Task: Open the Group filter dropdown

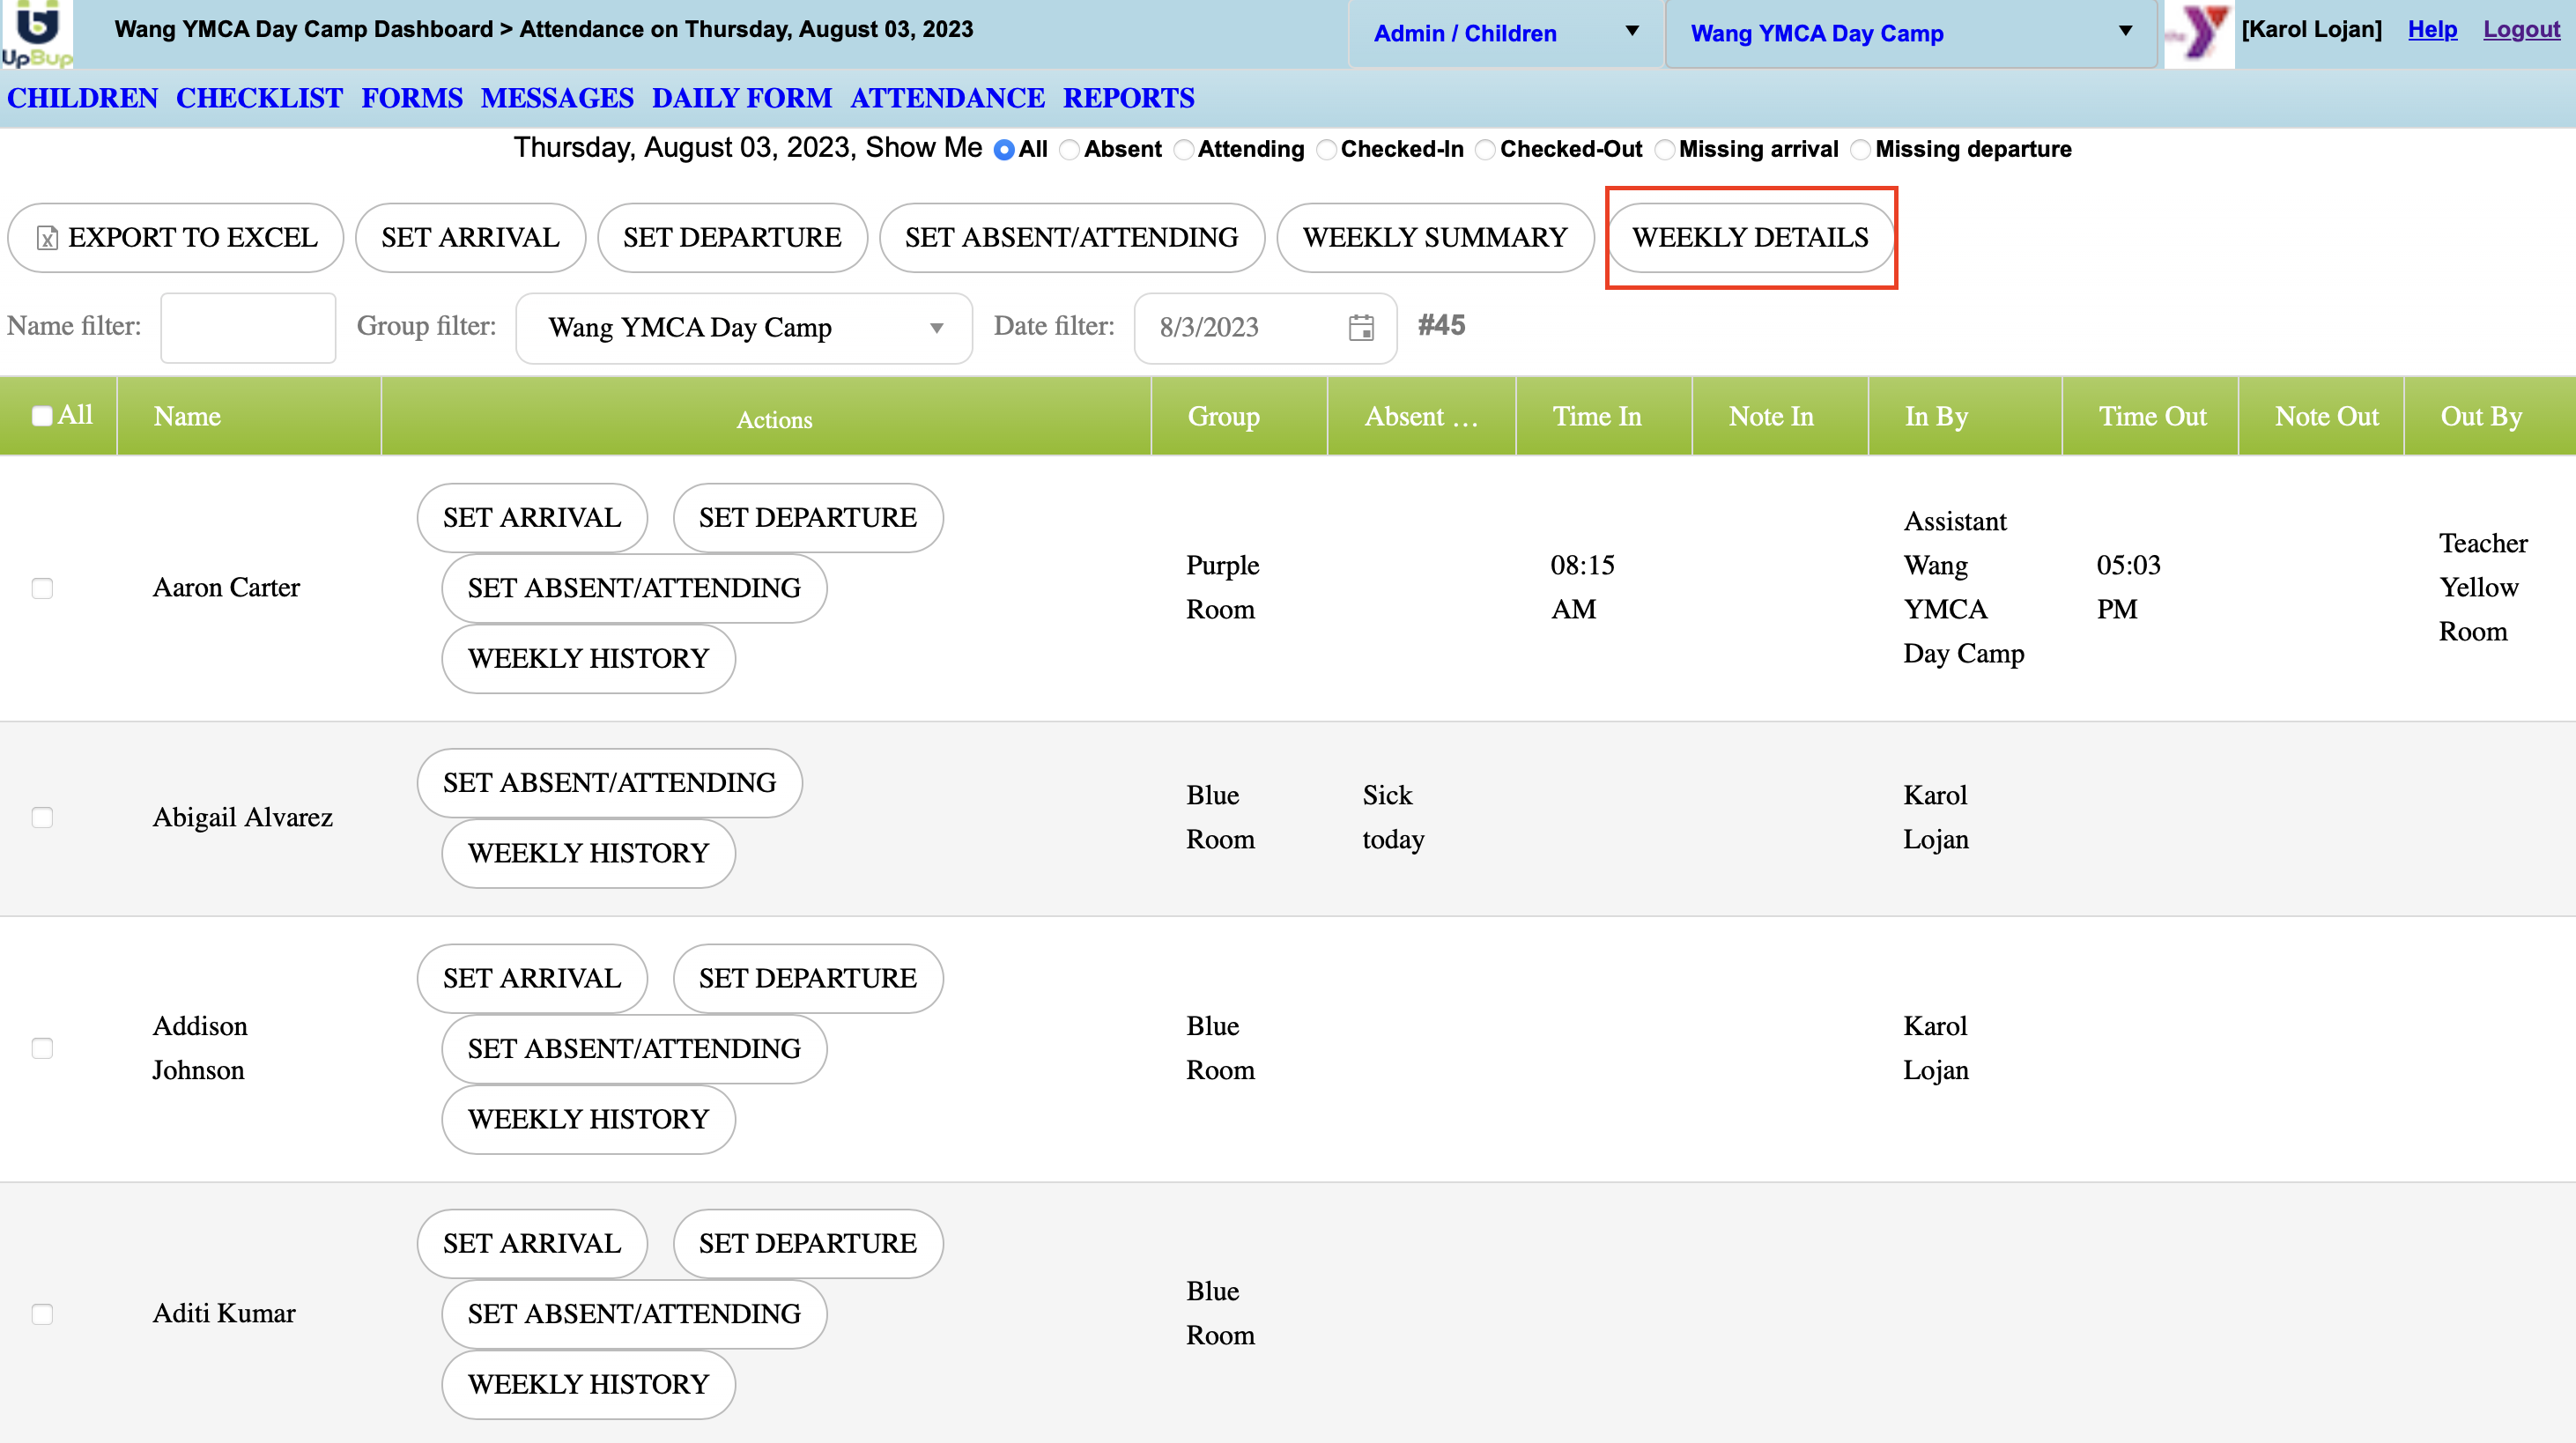Action: 744,328
